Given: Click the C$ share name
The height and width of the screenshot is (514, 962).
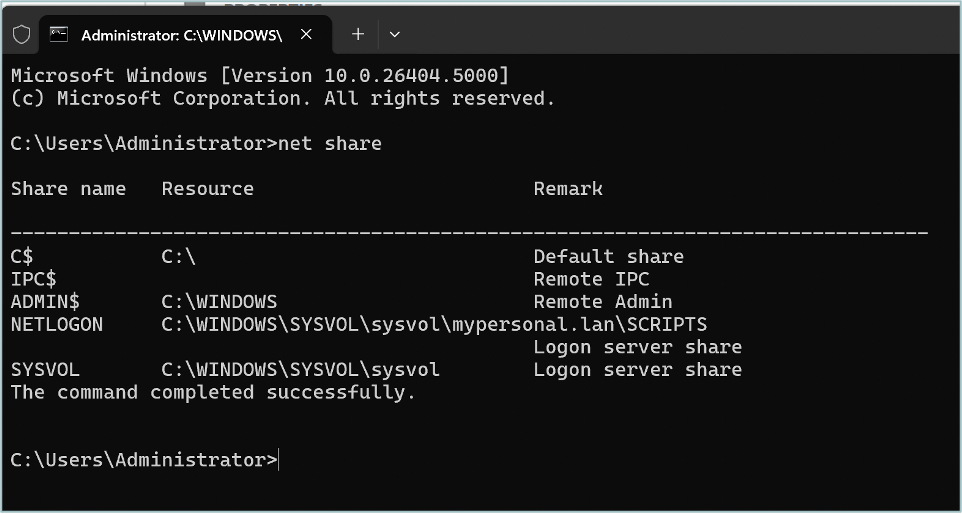Looking at the screenshot, I should (x=22, y=256).
